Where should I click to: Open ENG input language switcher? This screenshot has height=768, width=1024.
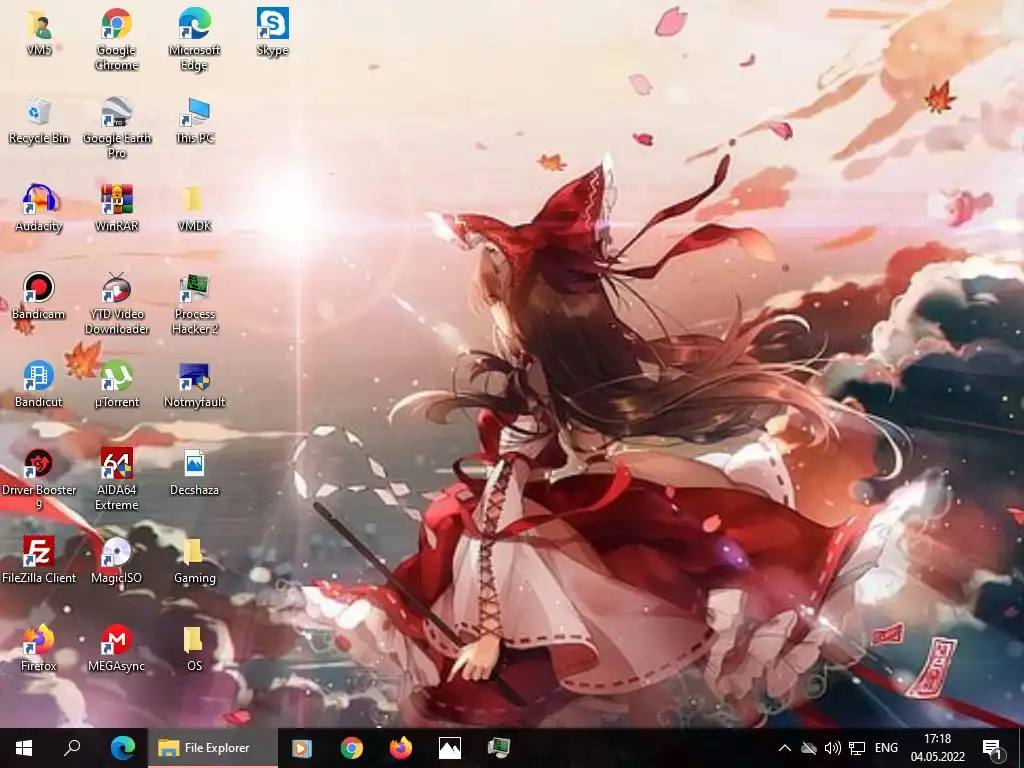point(886,748)
